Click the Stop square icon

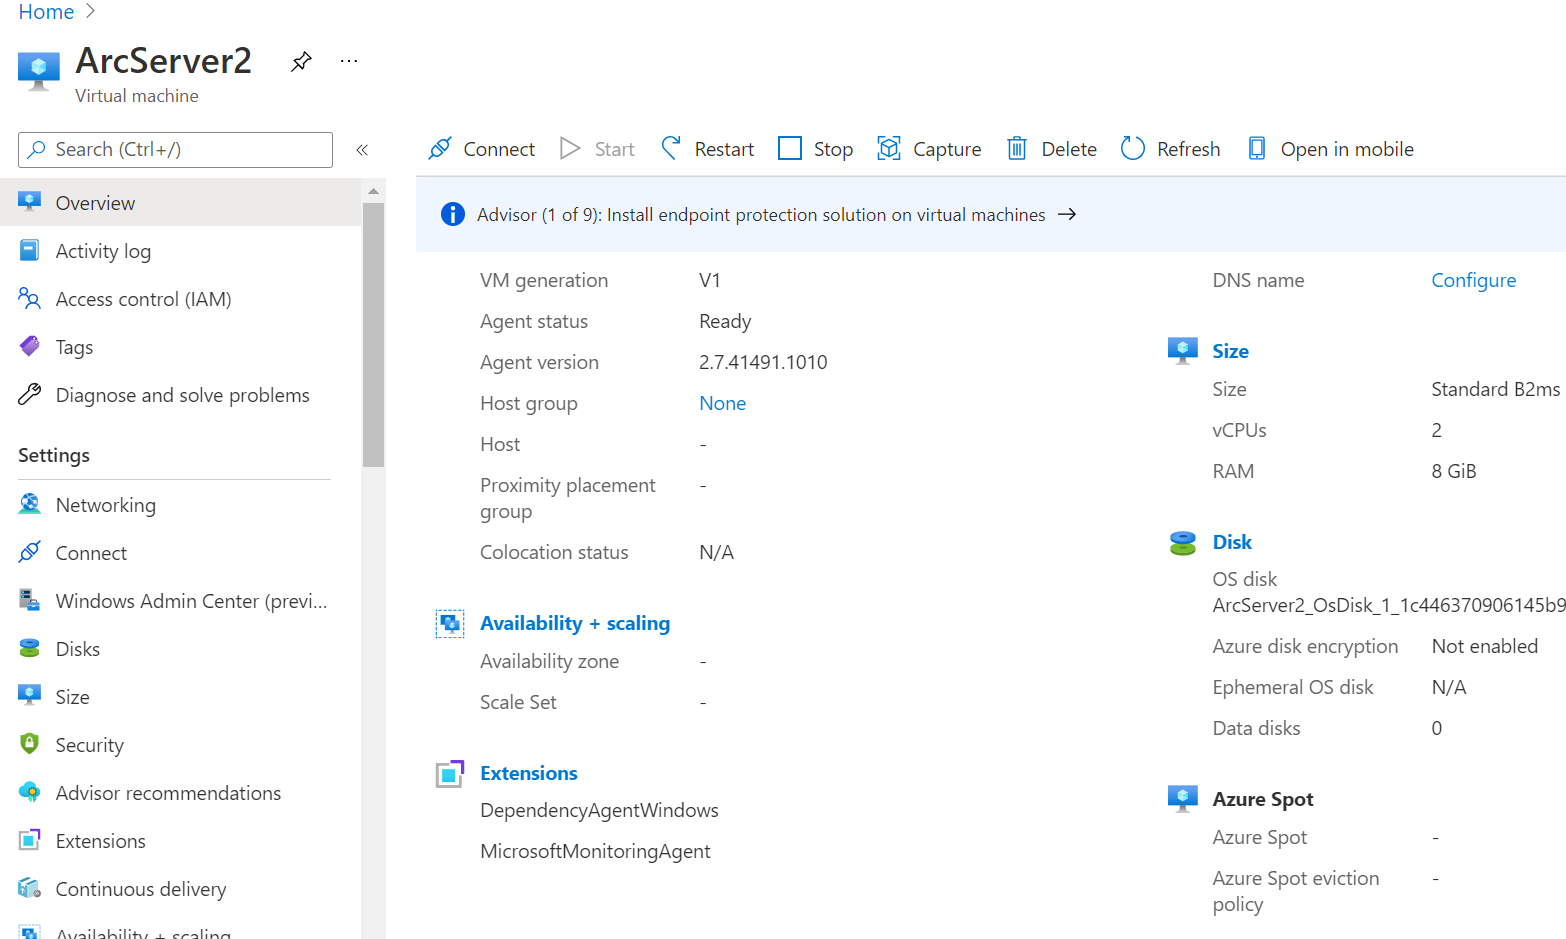pyautogui.click(x=790, y=149)
